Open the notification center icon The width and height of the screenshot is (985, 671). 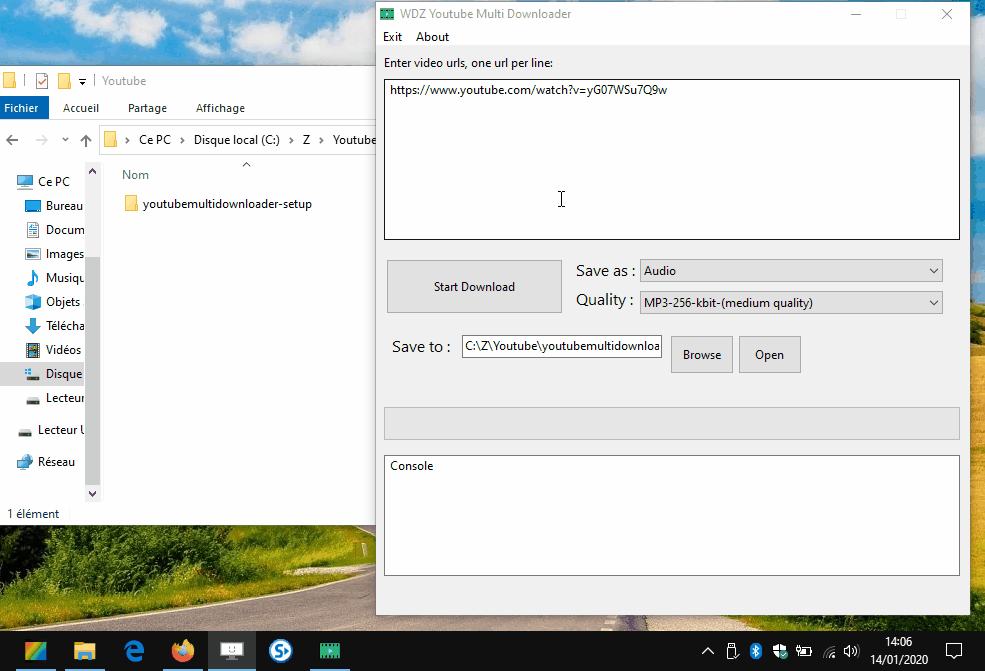954,651
